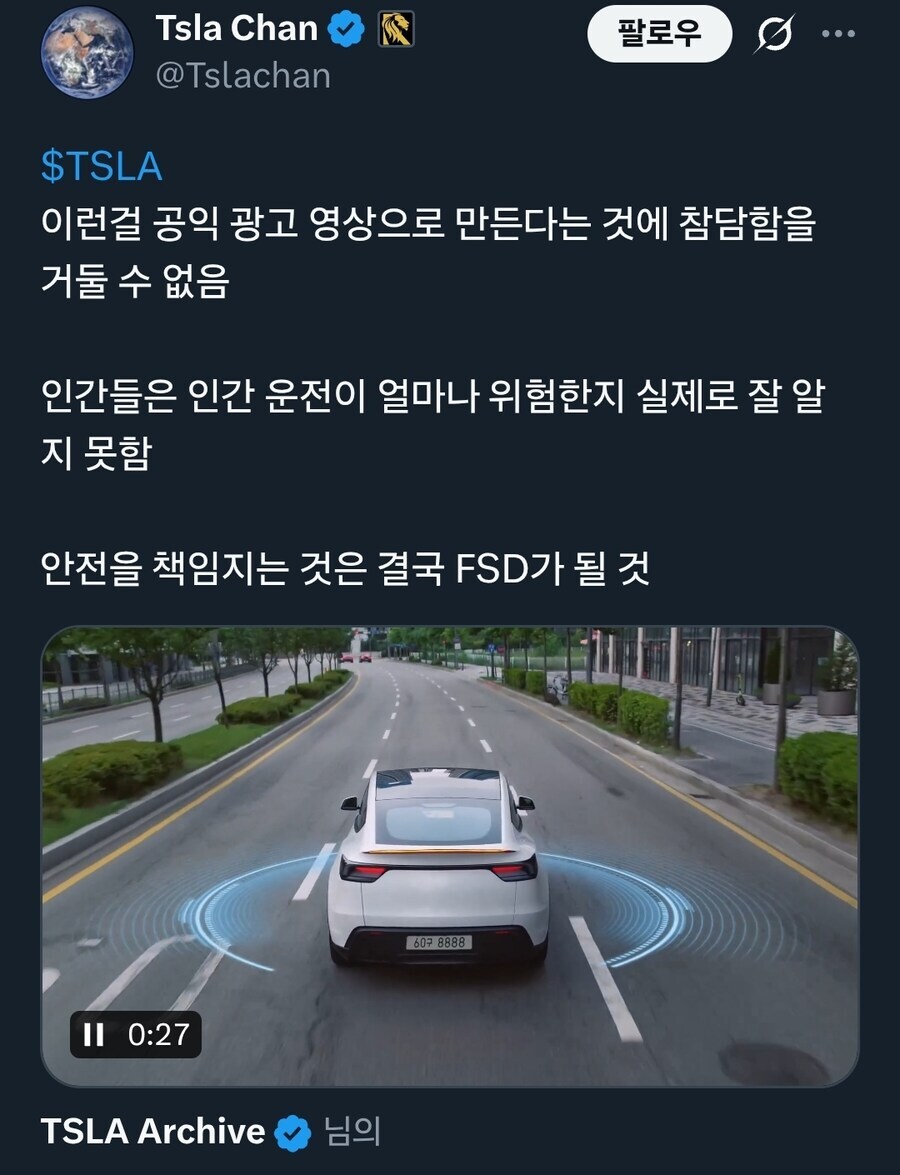
Task: Open the three-dots more options menu
Action: point(839,34)
